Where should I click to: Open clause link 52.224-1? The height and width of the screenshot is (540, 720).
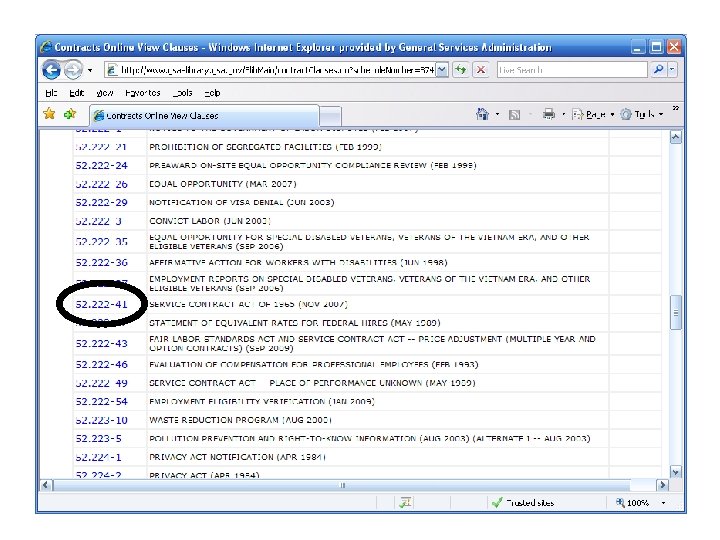[x=99, y=457]
